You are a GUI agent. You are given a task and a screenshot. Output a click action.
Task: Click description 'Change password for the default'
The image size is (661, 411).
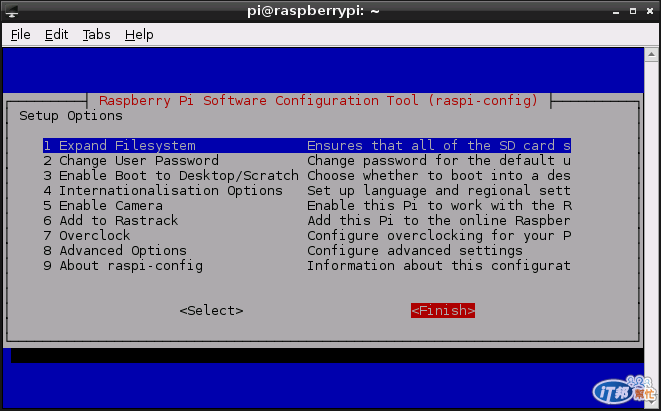(431, 161)
